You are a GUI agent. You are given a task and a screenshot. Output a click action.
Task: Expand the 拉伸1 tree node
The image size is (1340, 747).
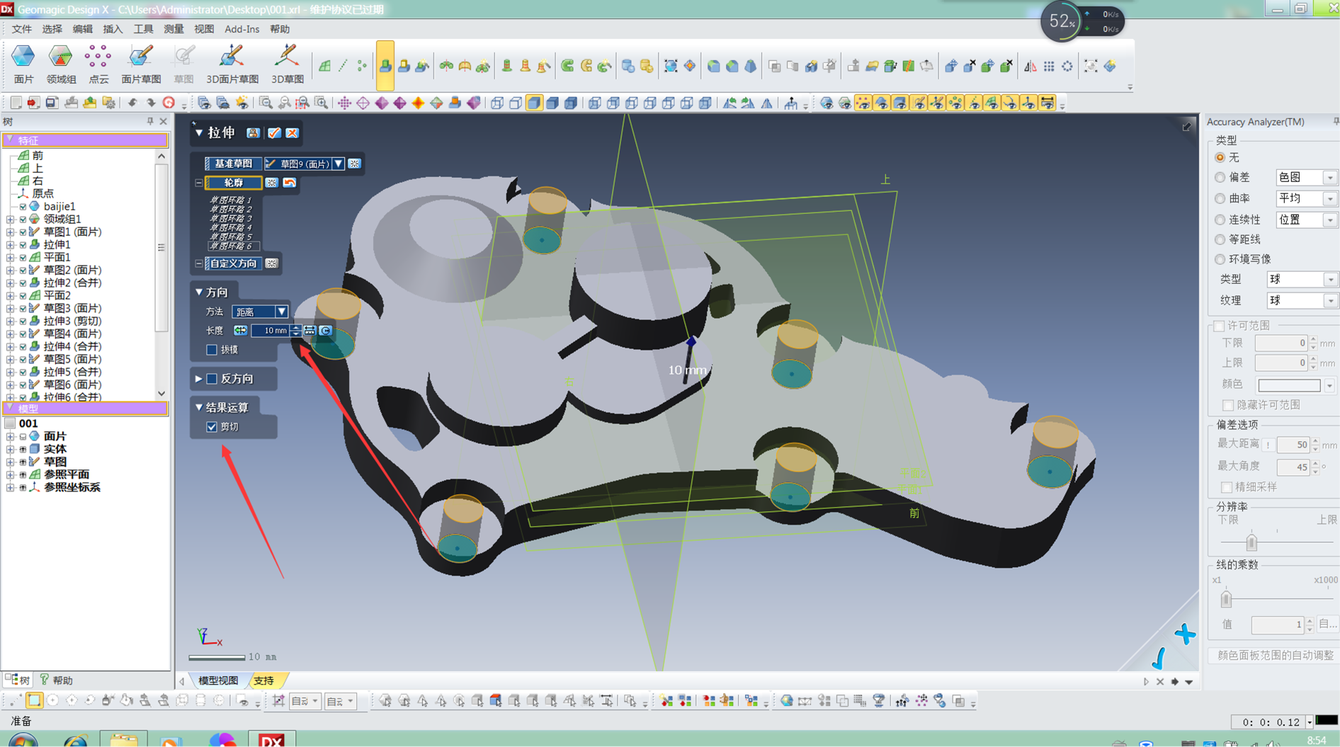pyautogui.click(x=11, y=245)
